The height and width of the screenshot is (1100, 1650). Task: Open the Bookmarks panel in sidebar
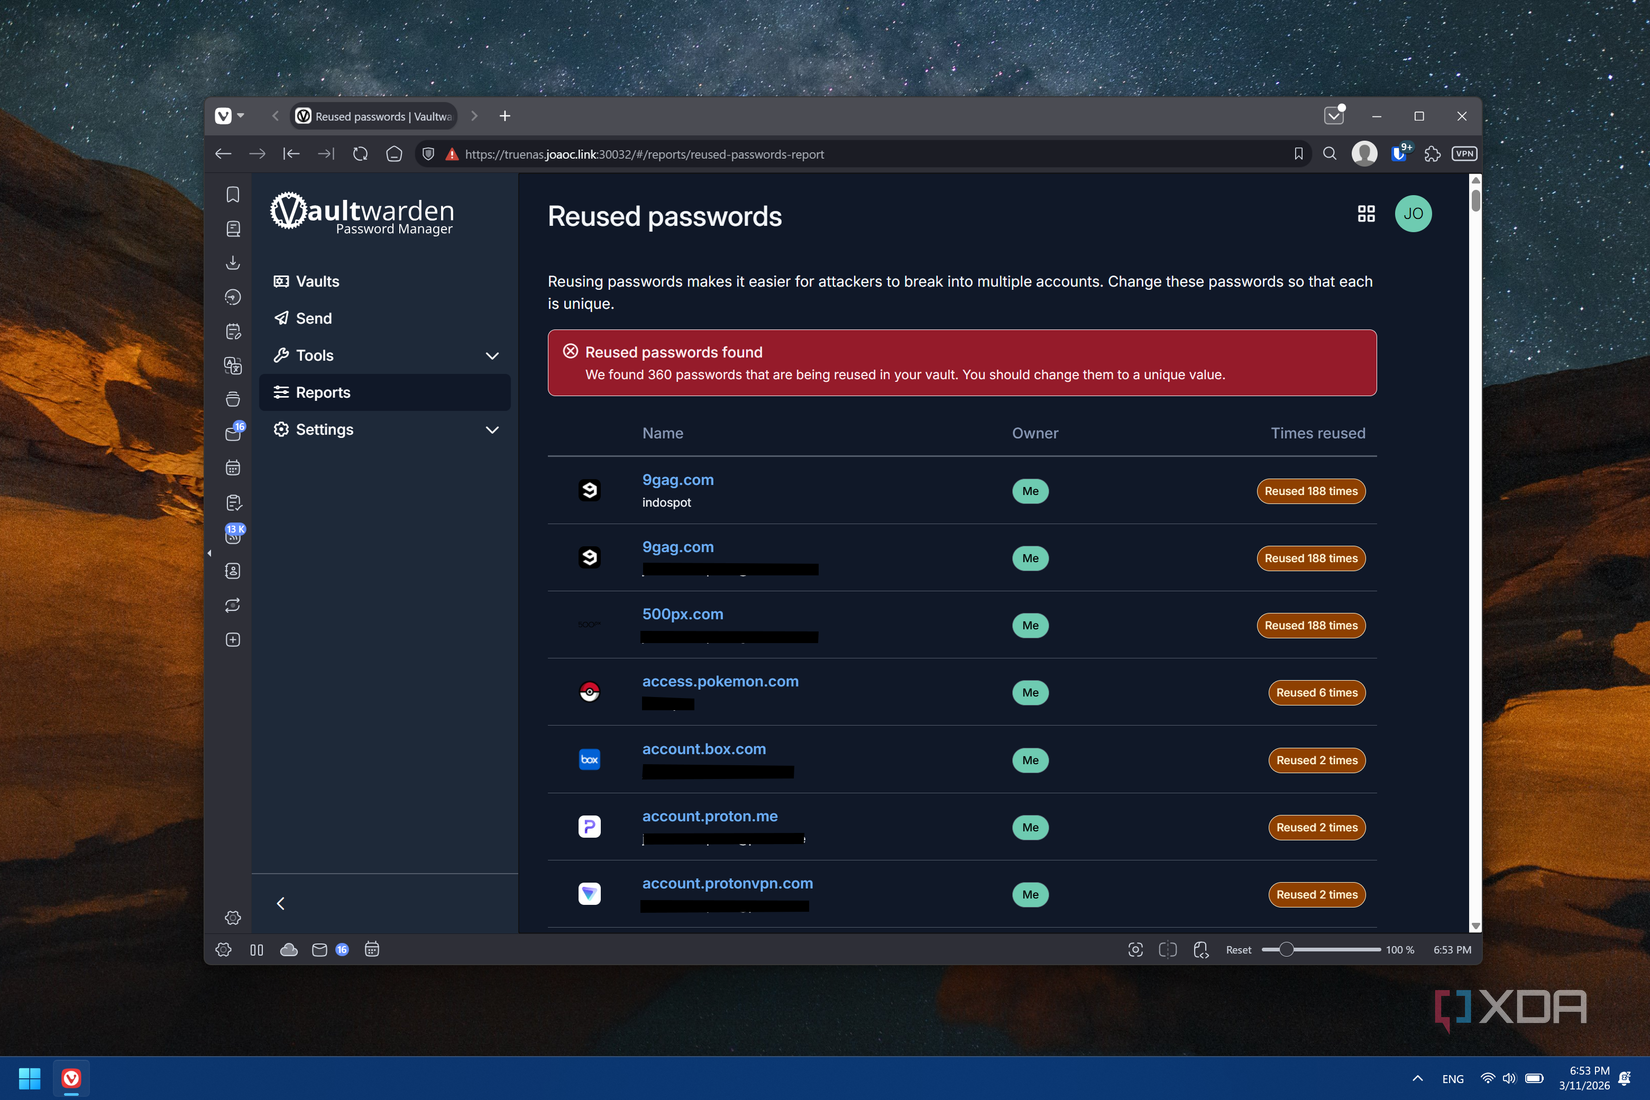pos(233,195)
